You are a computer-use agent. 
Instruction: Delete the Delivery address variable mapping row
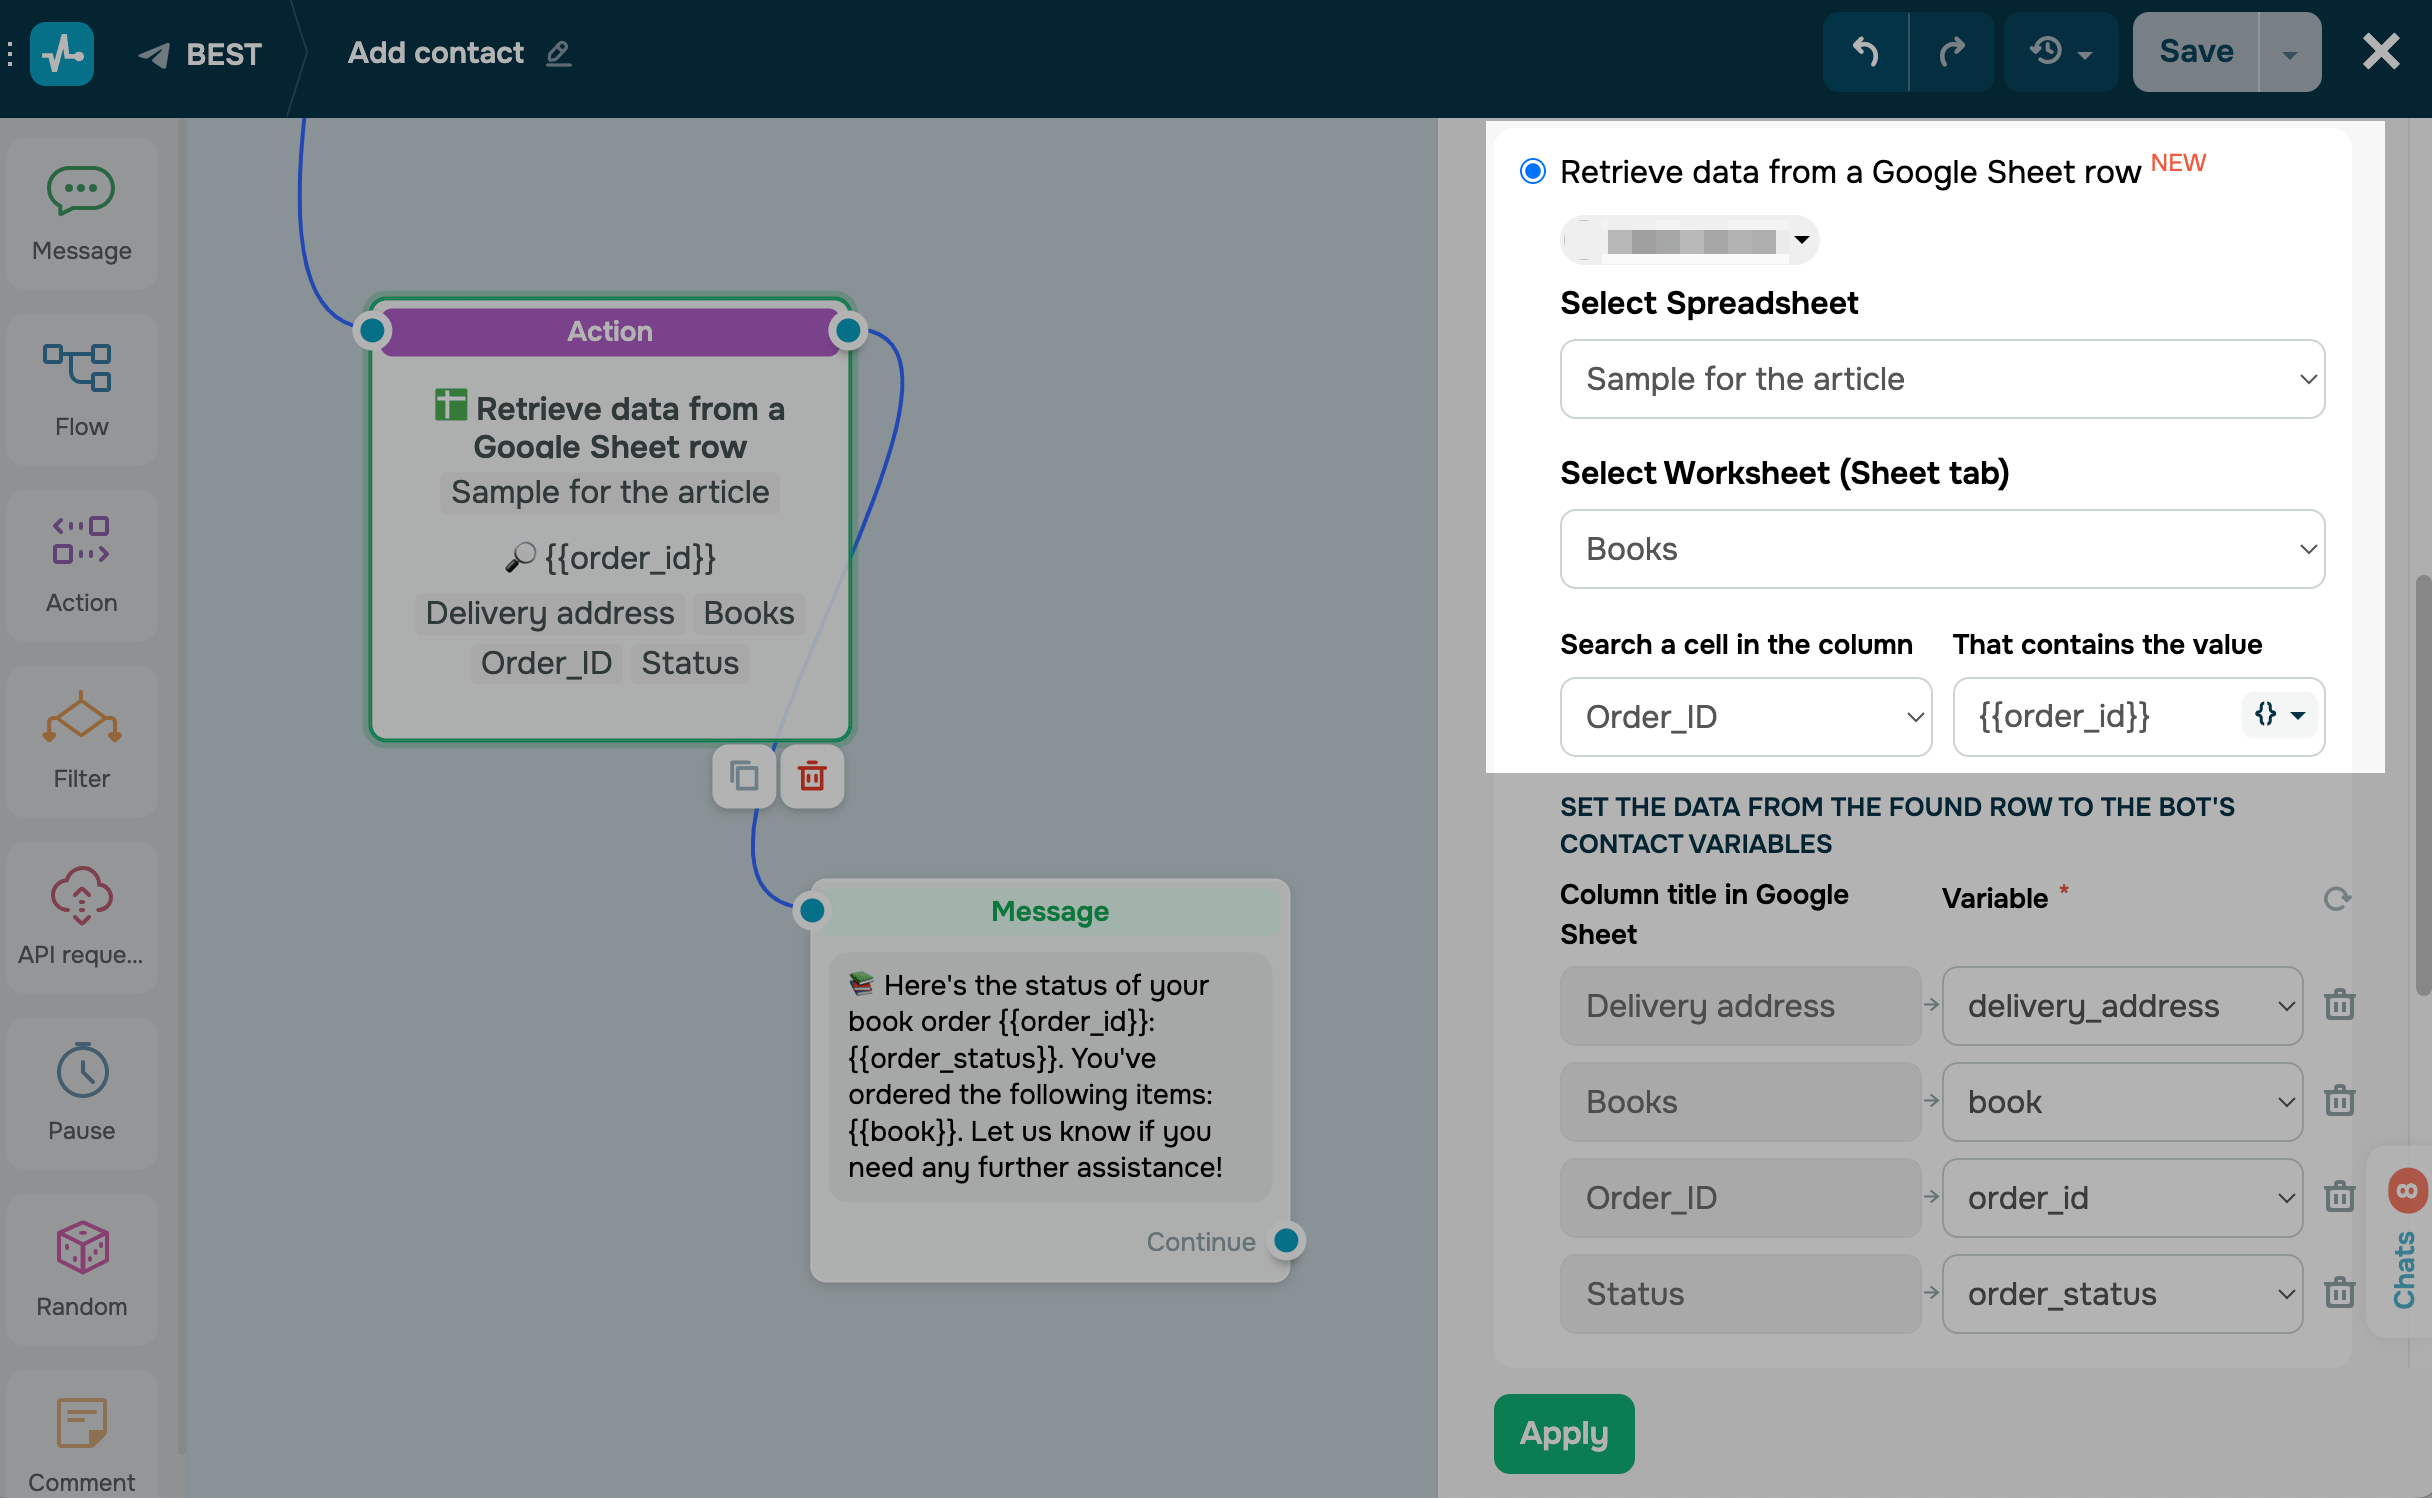(x=2339, y=1005)
